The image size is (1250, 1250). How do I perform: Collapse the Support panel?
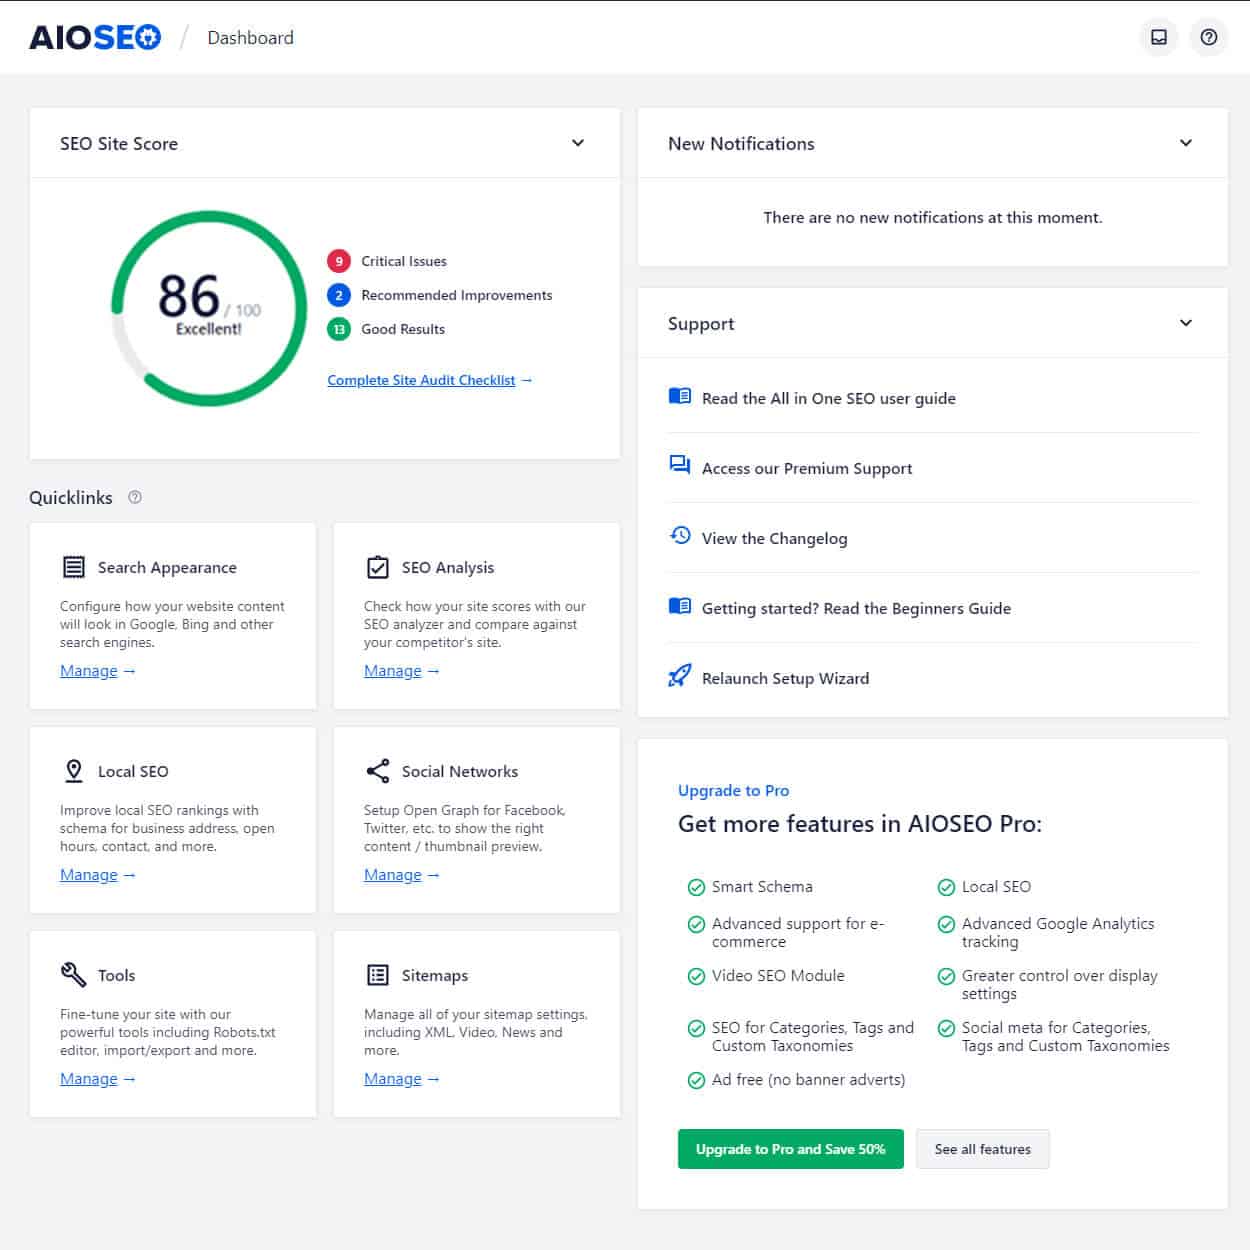[1186, 323]
